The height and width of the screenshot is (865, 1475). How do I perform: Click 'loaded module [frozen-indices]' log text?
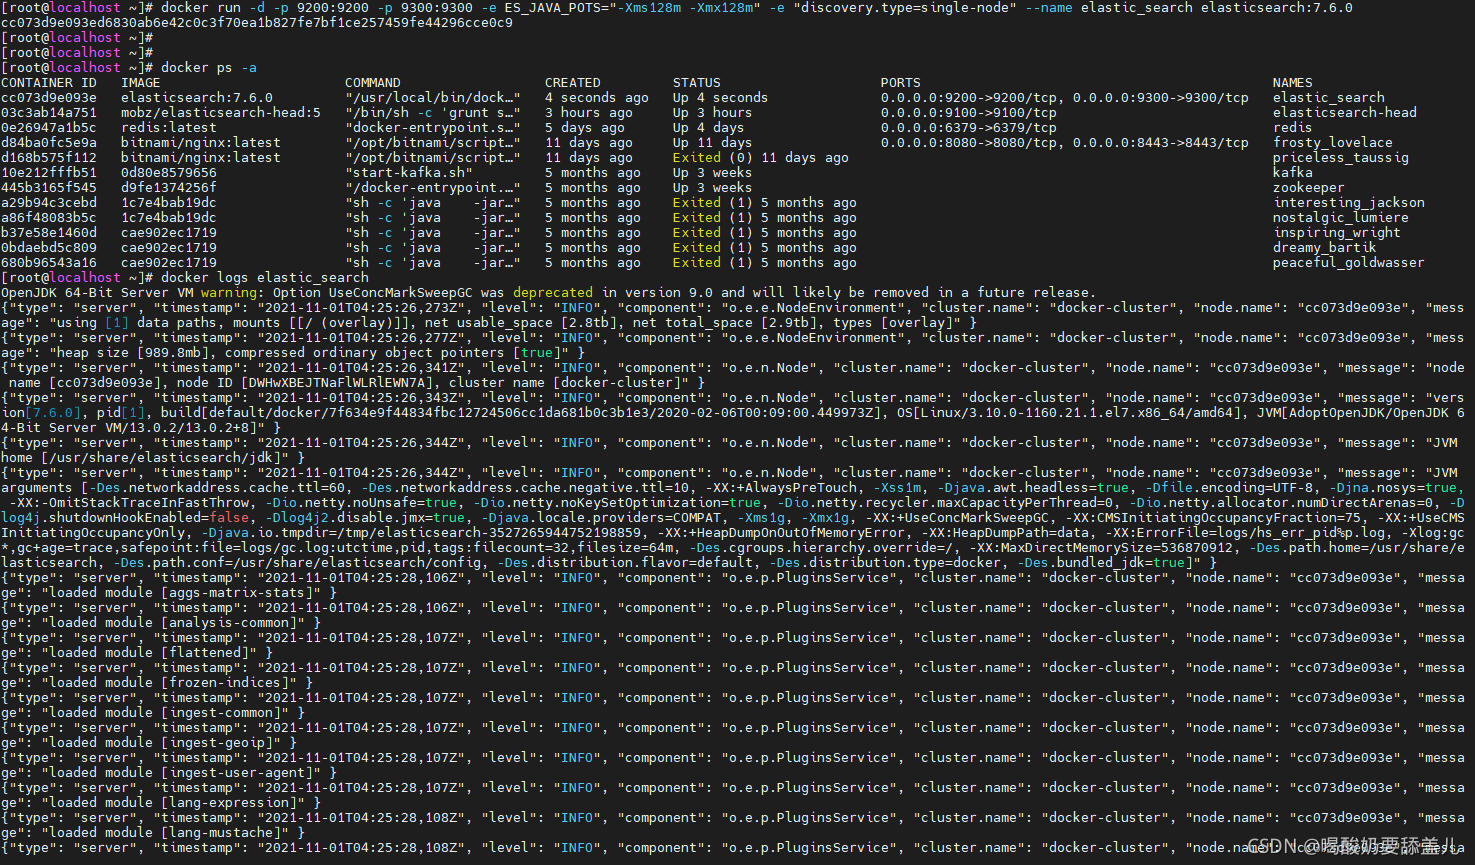coord(169,683)
